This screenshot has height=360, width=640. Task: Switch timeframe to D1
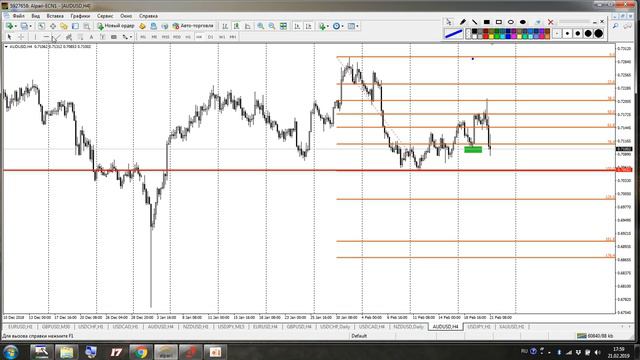(x=210, y=37)
